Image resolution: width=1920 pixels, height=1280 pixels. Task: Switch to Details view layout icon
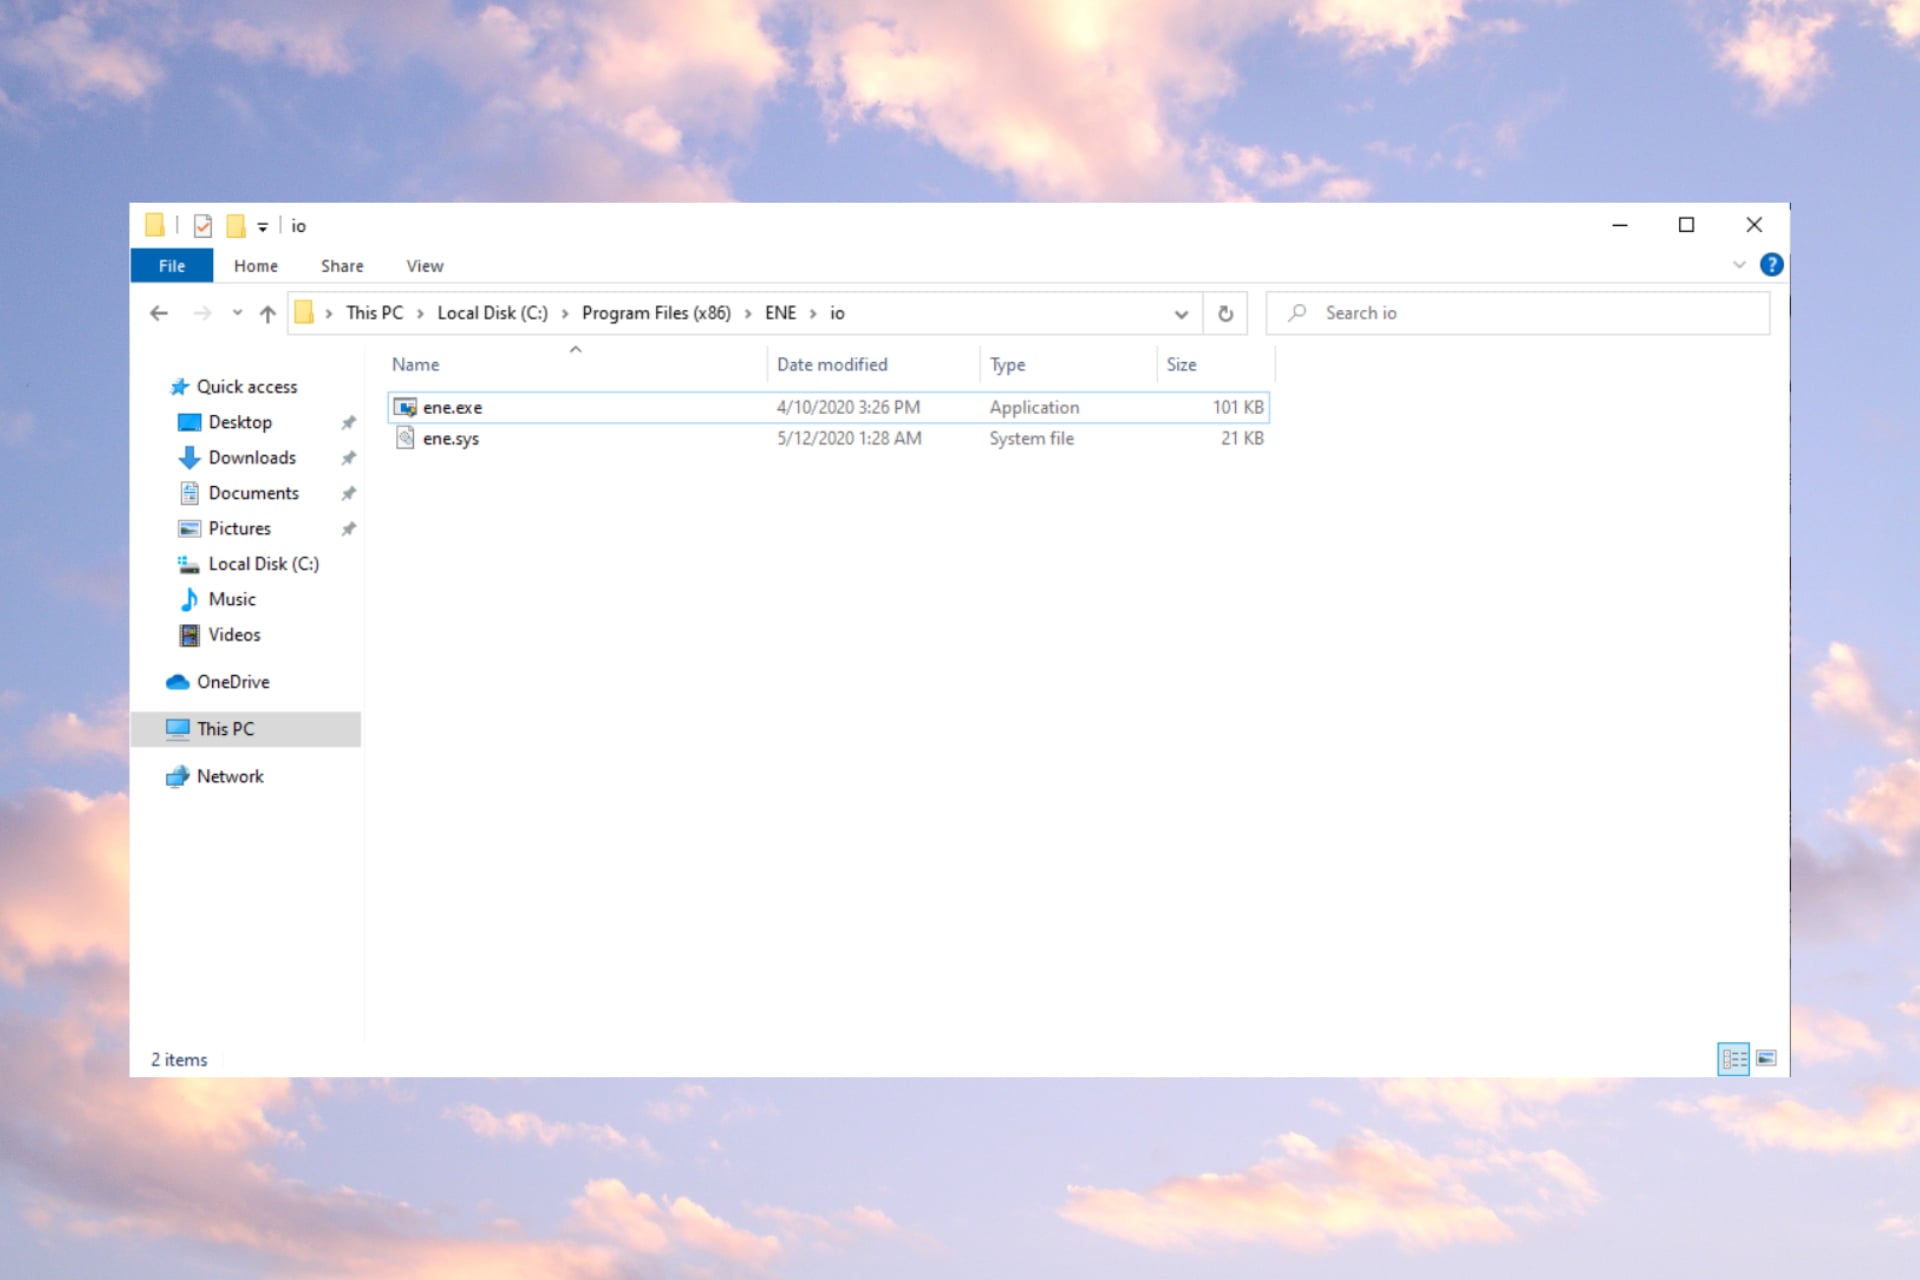pos(1733,1058)
